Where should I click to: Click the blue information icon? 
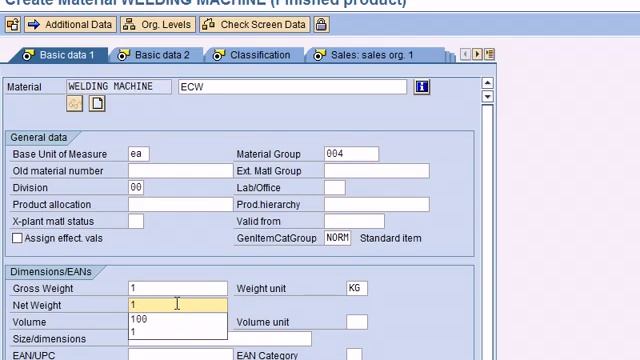coord(422,87)
